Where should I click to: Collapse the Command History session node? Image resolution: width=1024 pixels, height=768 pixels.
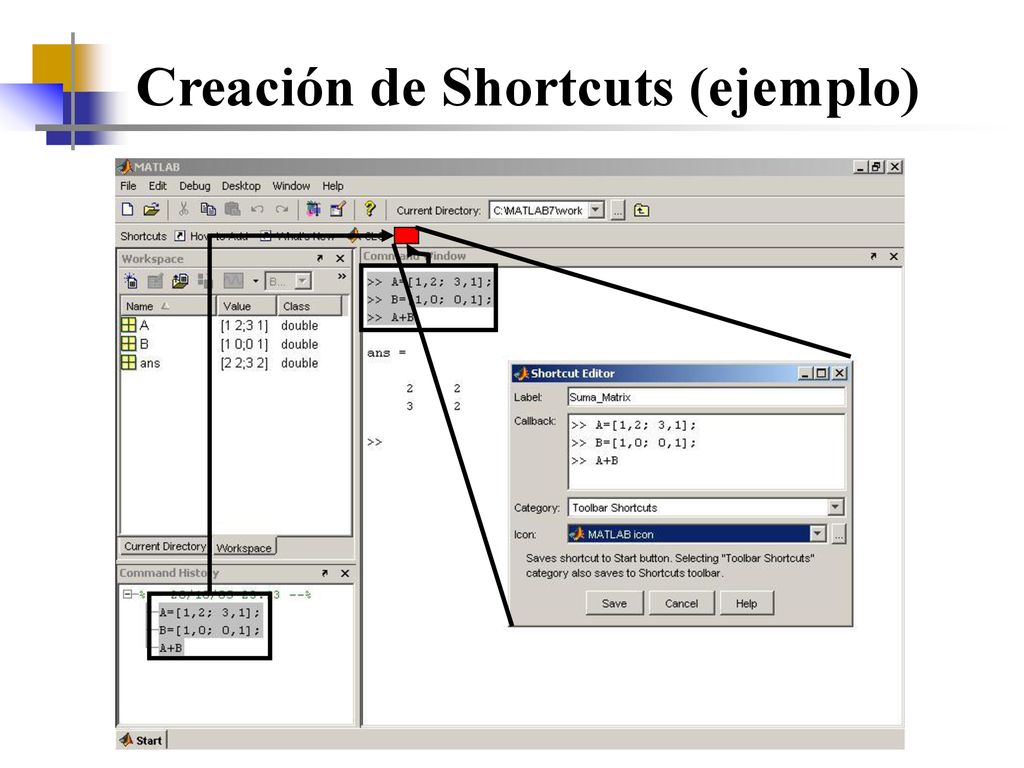(127, 594)
